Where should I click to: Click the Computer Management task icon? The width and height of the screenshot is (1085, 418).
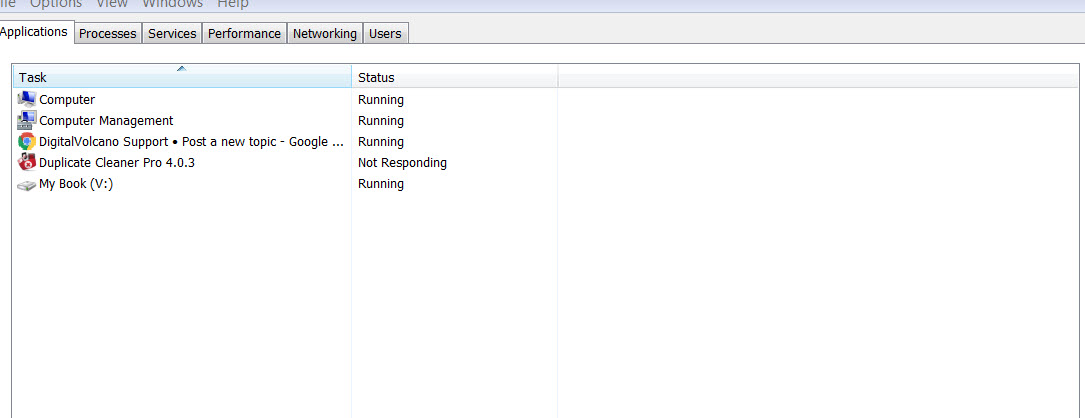(27, 120)
